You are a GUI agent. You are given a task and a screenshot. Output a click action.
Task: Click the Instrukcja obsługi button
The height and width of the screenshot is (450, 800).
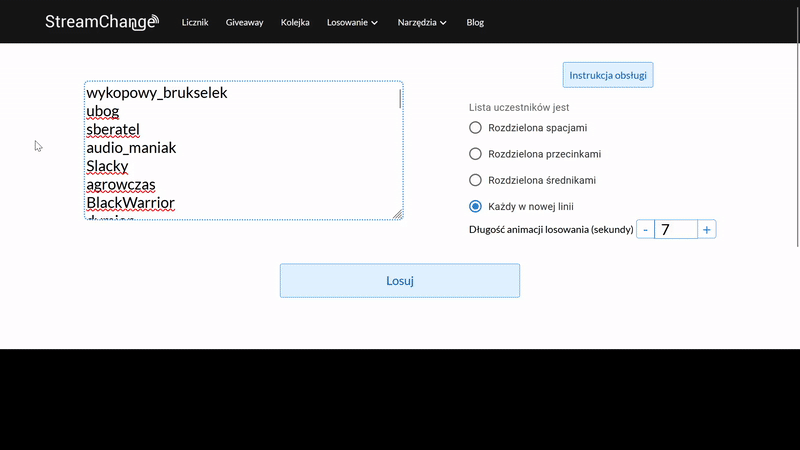(x=608, y=75)
